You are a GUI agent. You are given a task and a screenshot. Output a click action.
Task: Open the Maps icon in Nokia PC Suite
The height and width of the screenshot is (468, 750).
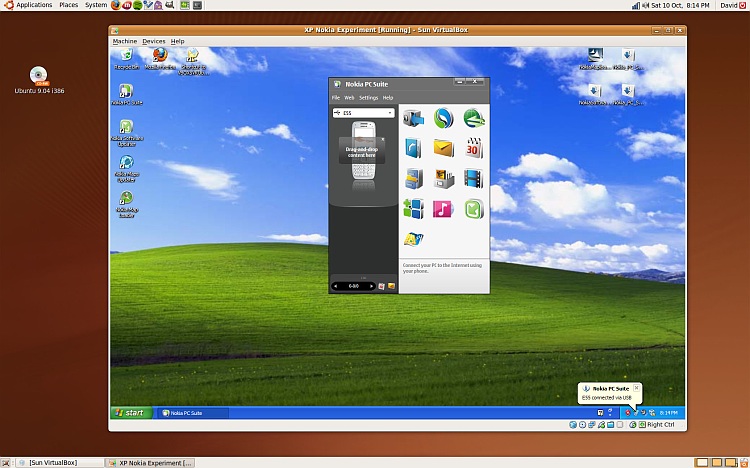(413, 239)
